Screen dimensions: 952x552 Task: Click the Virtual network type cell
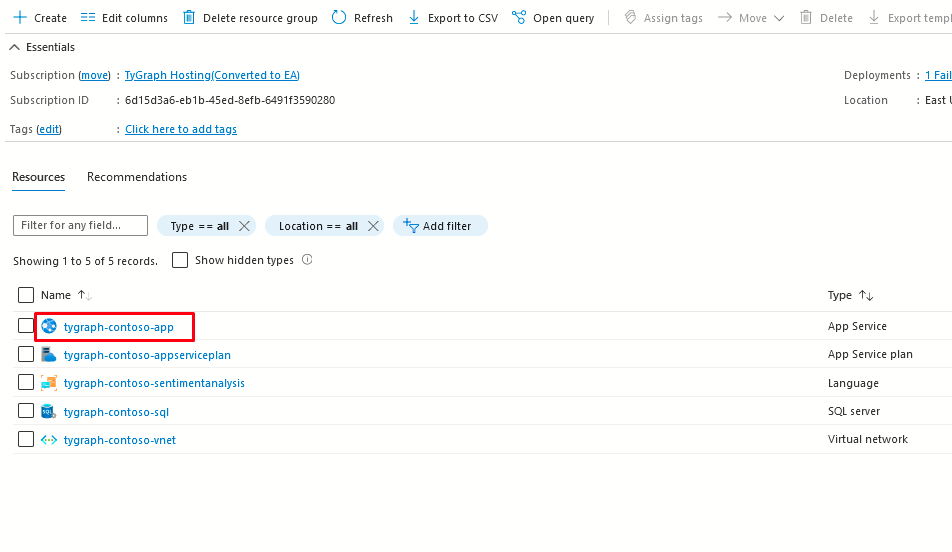click(x=868, y=439)
